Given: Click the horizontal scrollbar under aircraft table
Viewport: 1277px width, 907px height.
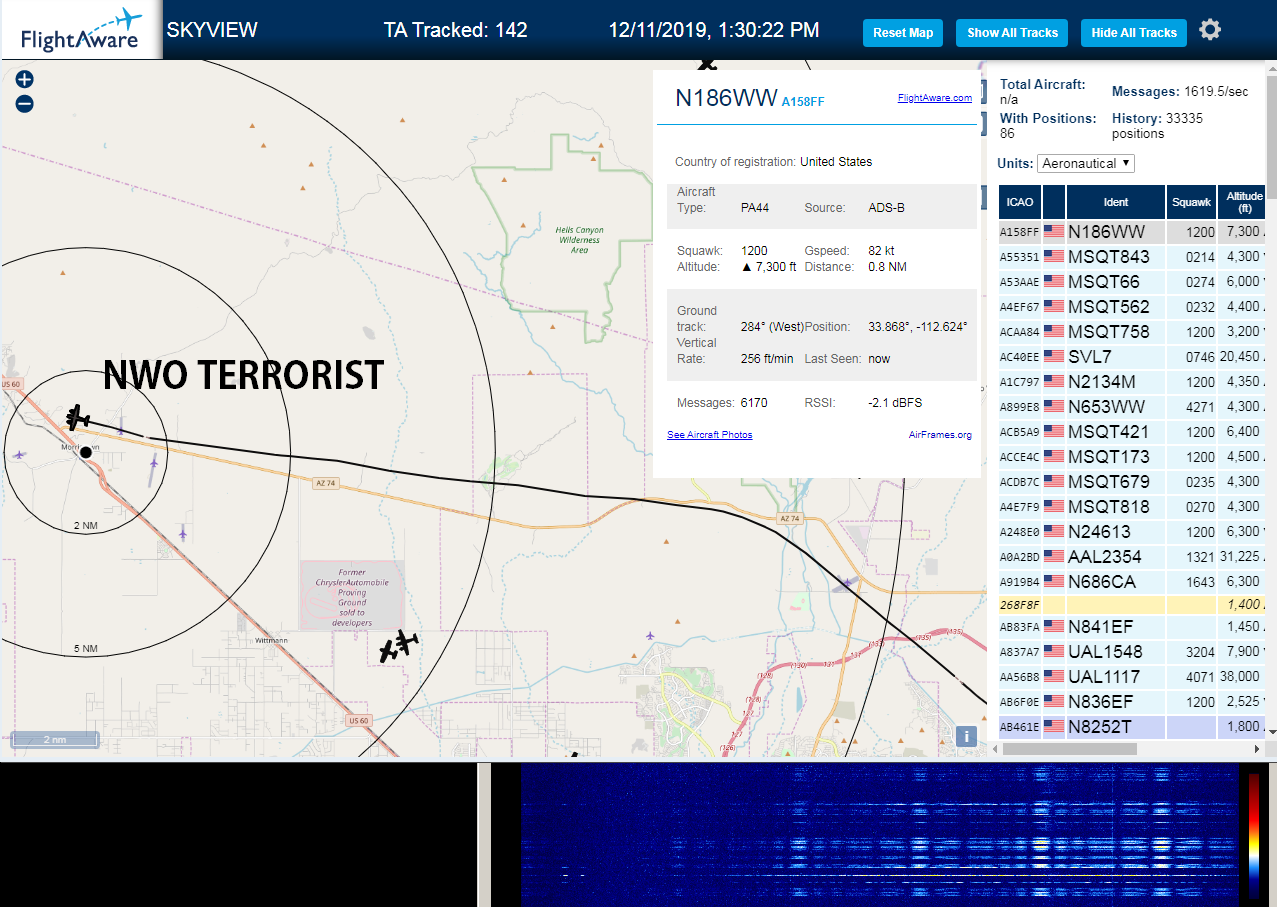Looking at the screenshot, I should (1071, 749).
